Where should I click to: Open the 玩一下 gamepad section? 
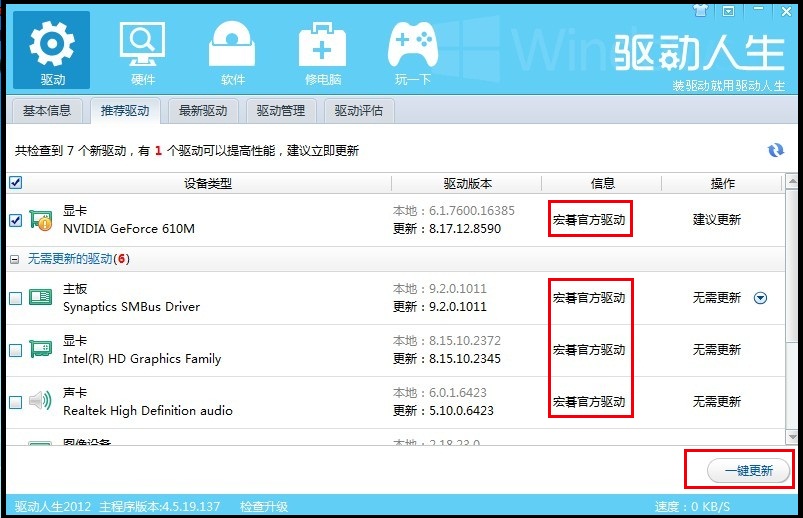413,53
